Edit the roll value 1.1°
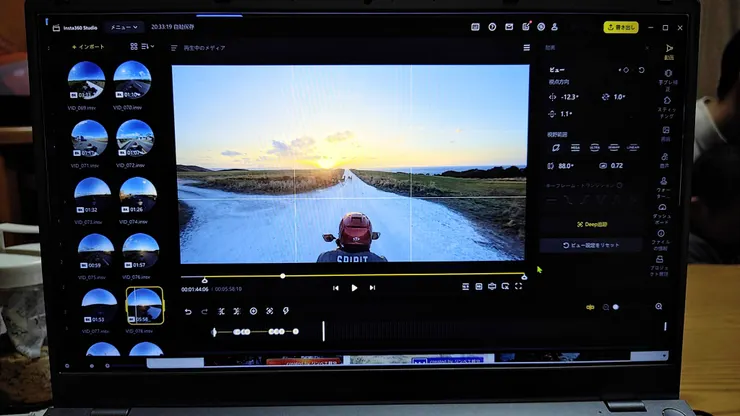The image size is (740, 416). click(566, 114)
